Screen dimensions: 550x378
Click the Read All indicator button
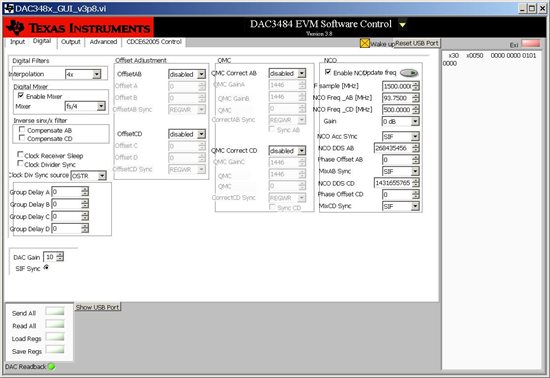click(55, 324)
